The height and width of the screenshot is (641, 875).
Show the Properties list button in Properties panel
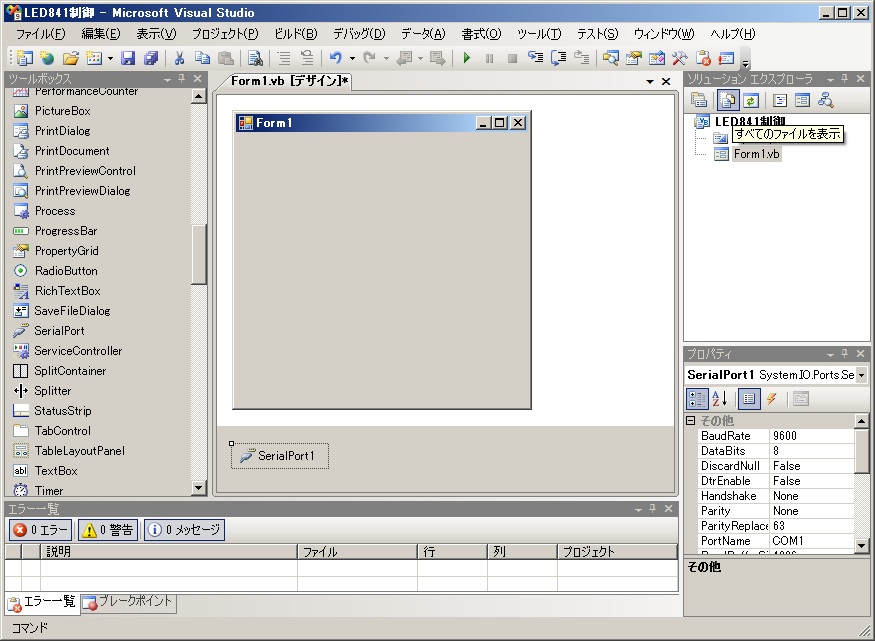pyautogui.click(x=749, y=399)
